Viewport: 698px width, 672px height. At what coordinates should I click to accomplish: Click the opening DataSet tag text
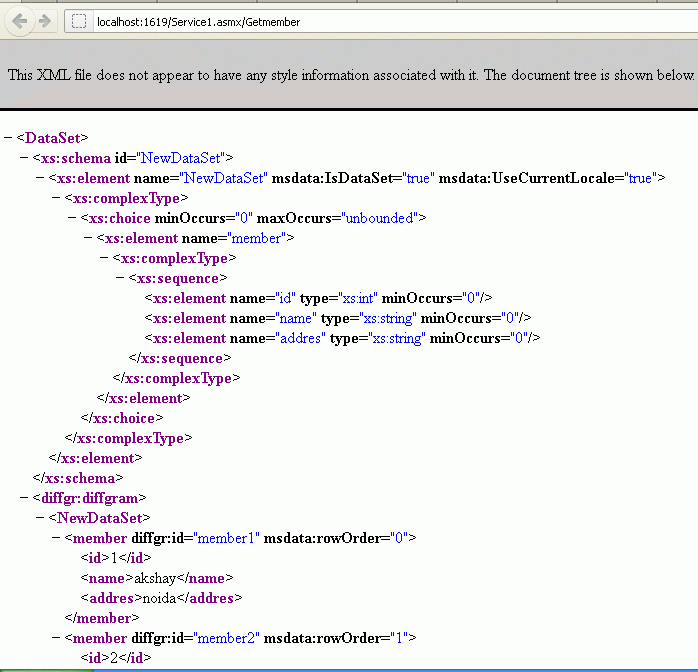[53, 138]
